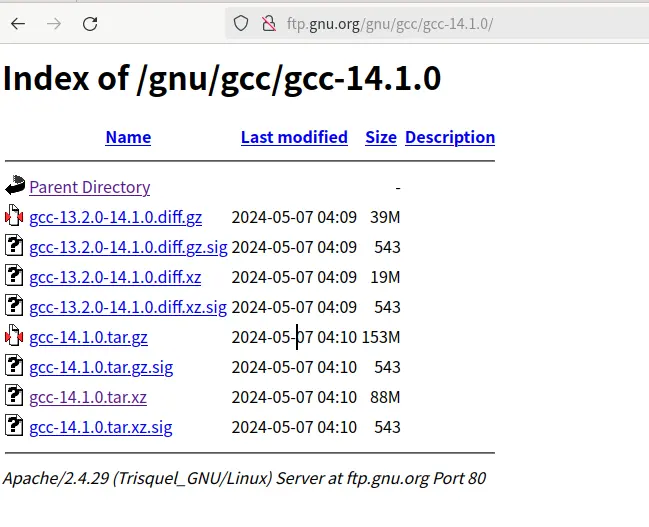
Task: Click the 19M size value
Action: coord(385,277)
